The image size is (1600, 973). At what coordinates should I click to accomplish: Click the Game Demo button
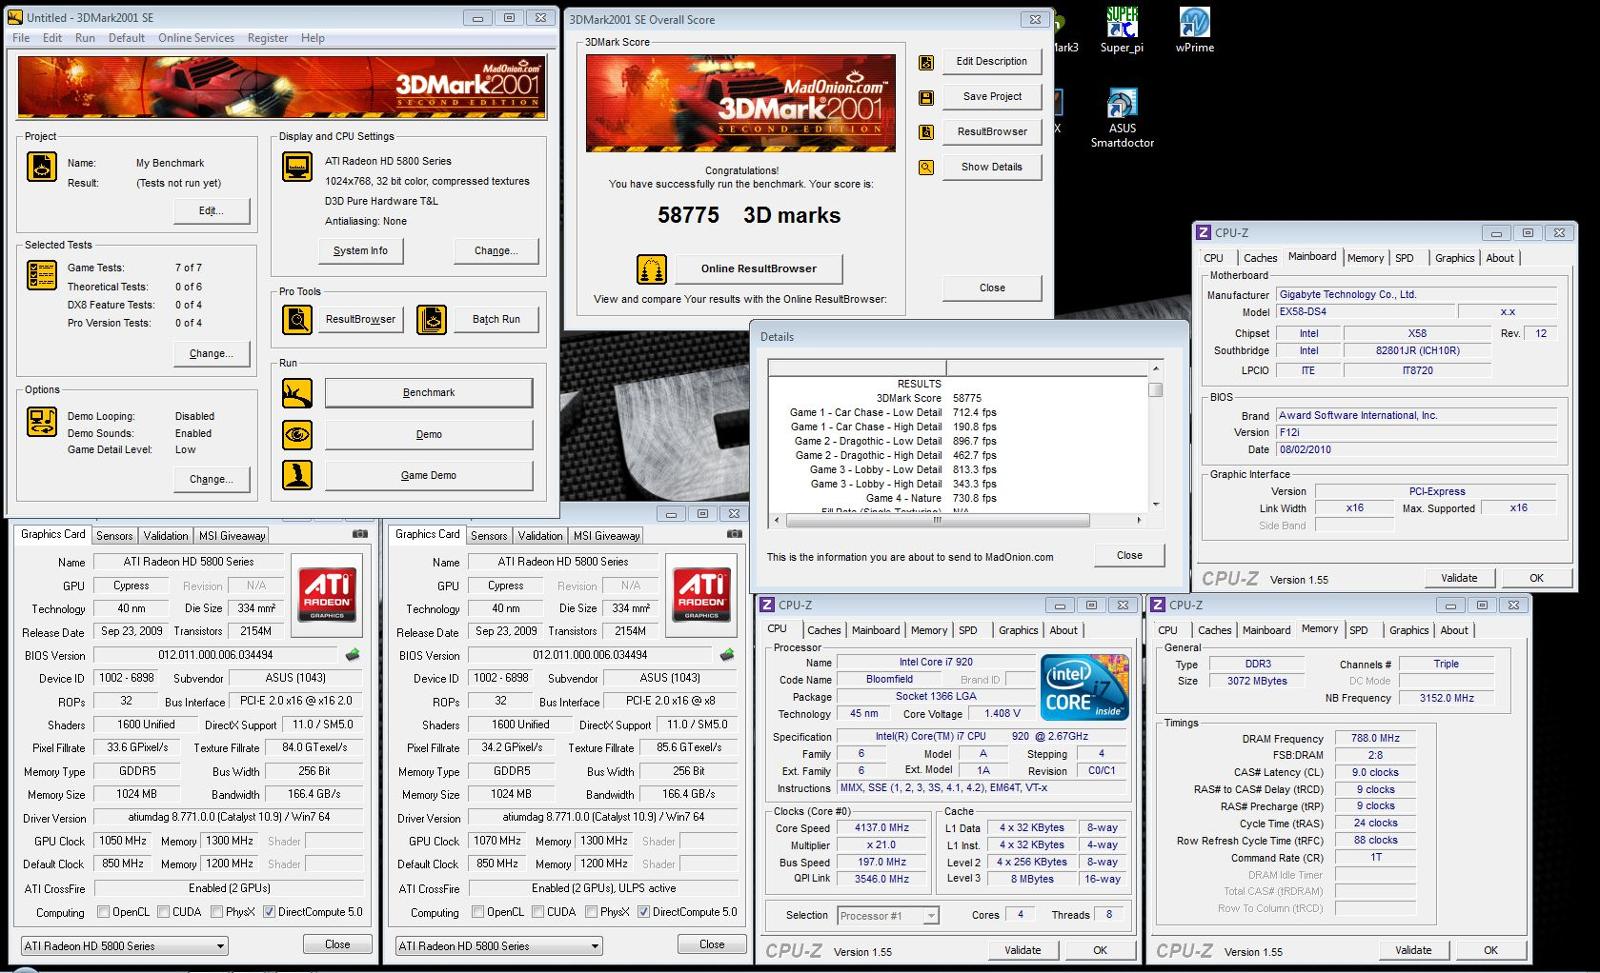[428, 475]
